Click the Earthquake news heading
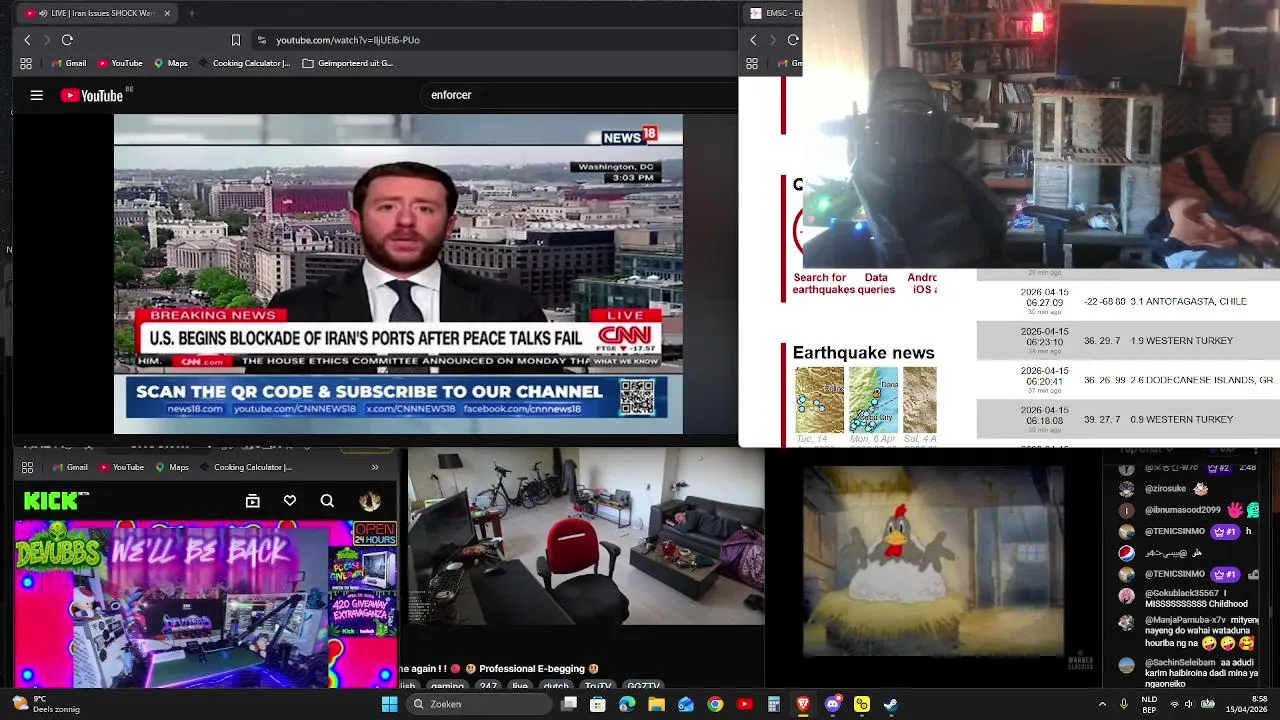 click(x=863, y=352)
